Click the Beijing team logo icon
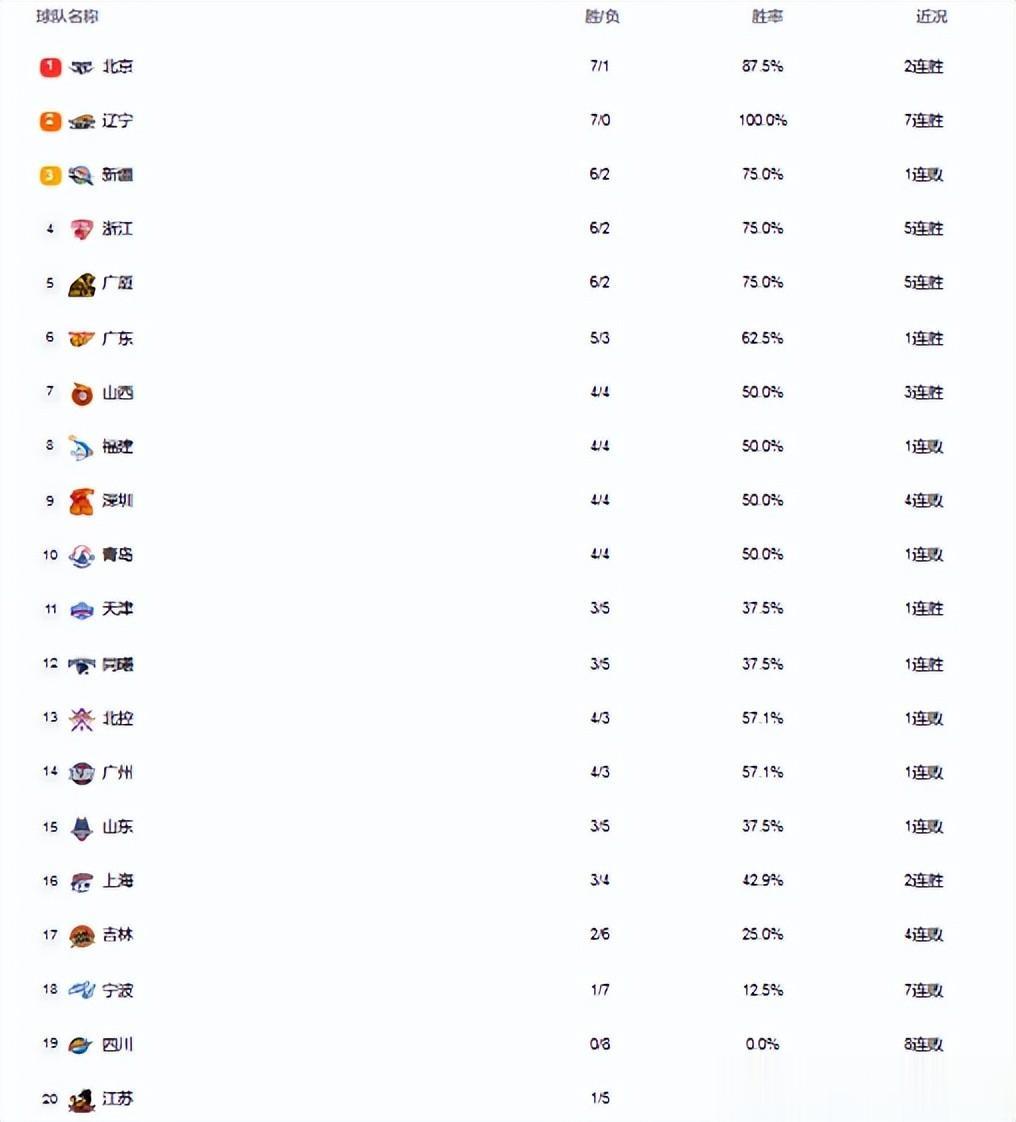Image resolution: width=1016 pixels, height=1122 pixels. [x=82, y=67]
